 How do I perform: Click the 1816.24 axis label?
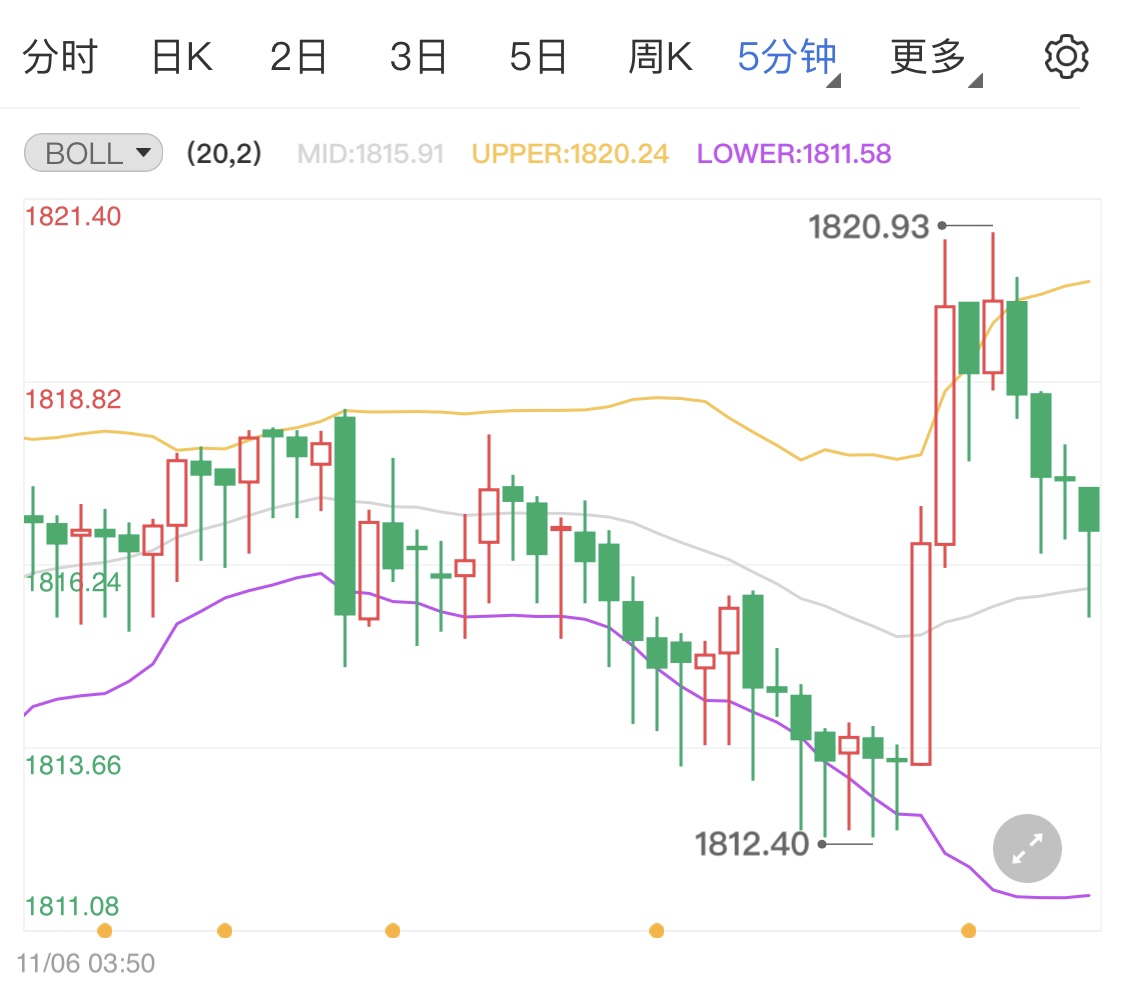[x=73, y=582]
